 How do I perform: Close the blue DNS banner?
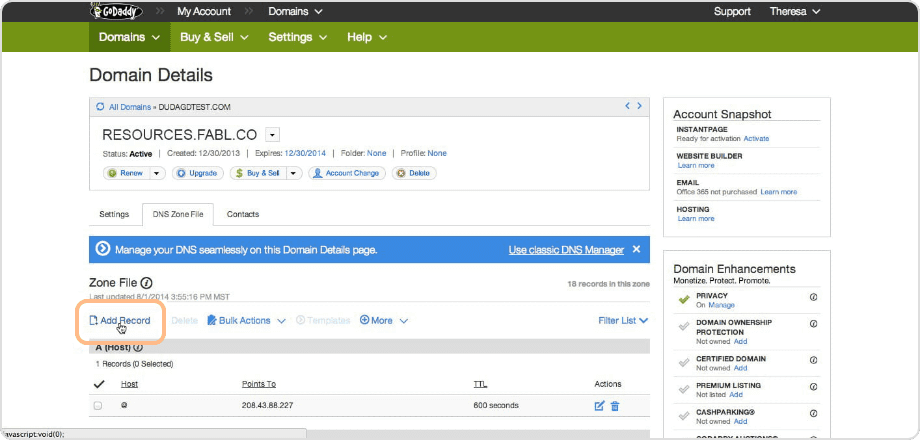click(x=637, y=249)
